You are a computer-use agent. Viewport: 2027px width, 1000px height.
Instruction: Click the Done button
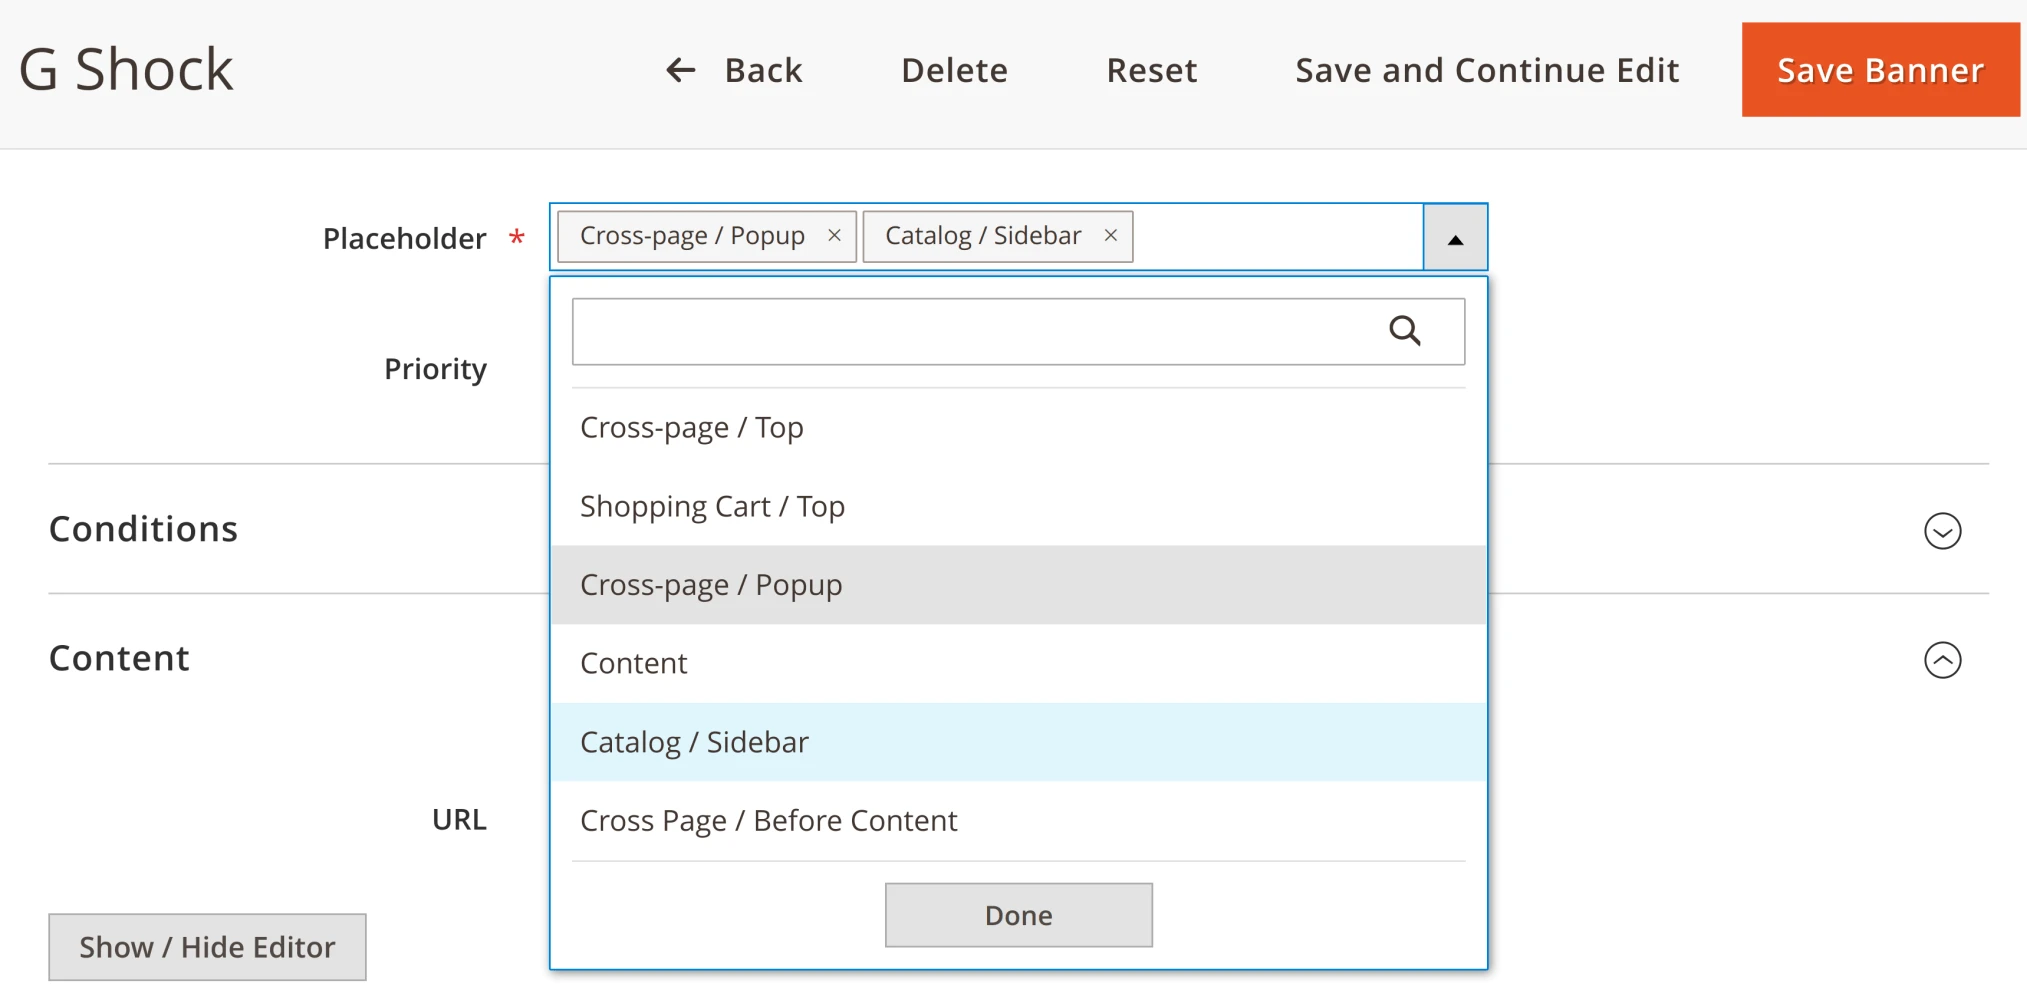point(1018,914)
